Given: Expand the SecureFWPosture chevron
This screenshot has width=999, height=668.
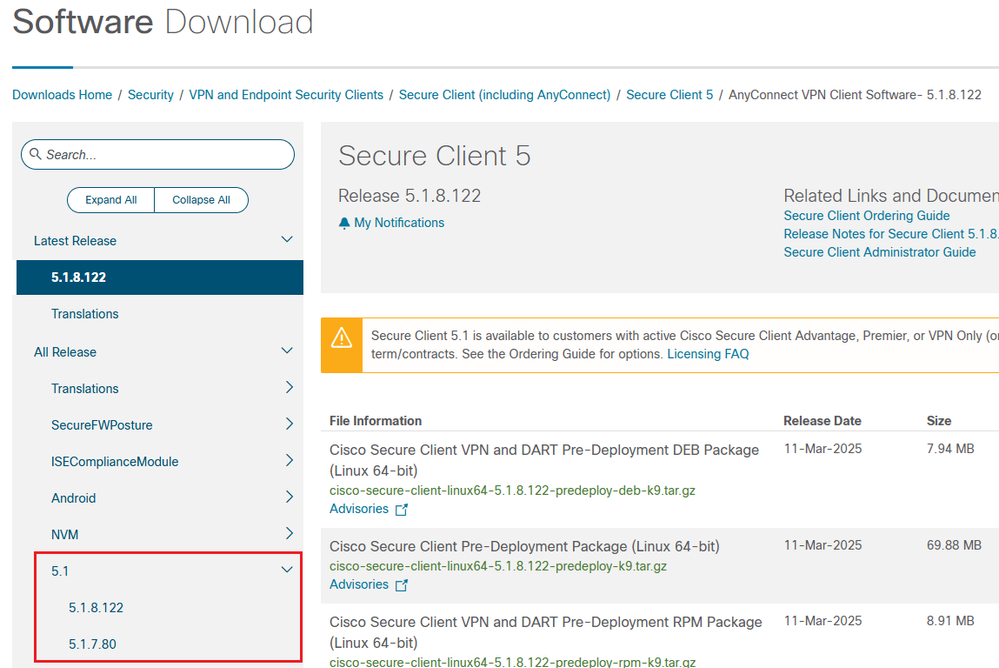Looking at the screenshot, I should tap(289, 424).
